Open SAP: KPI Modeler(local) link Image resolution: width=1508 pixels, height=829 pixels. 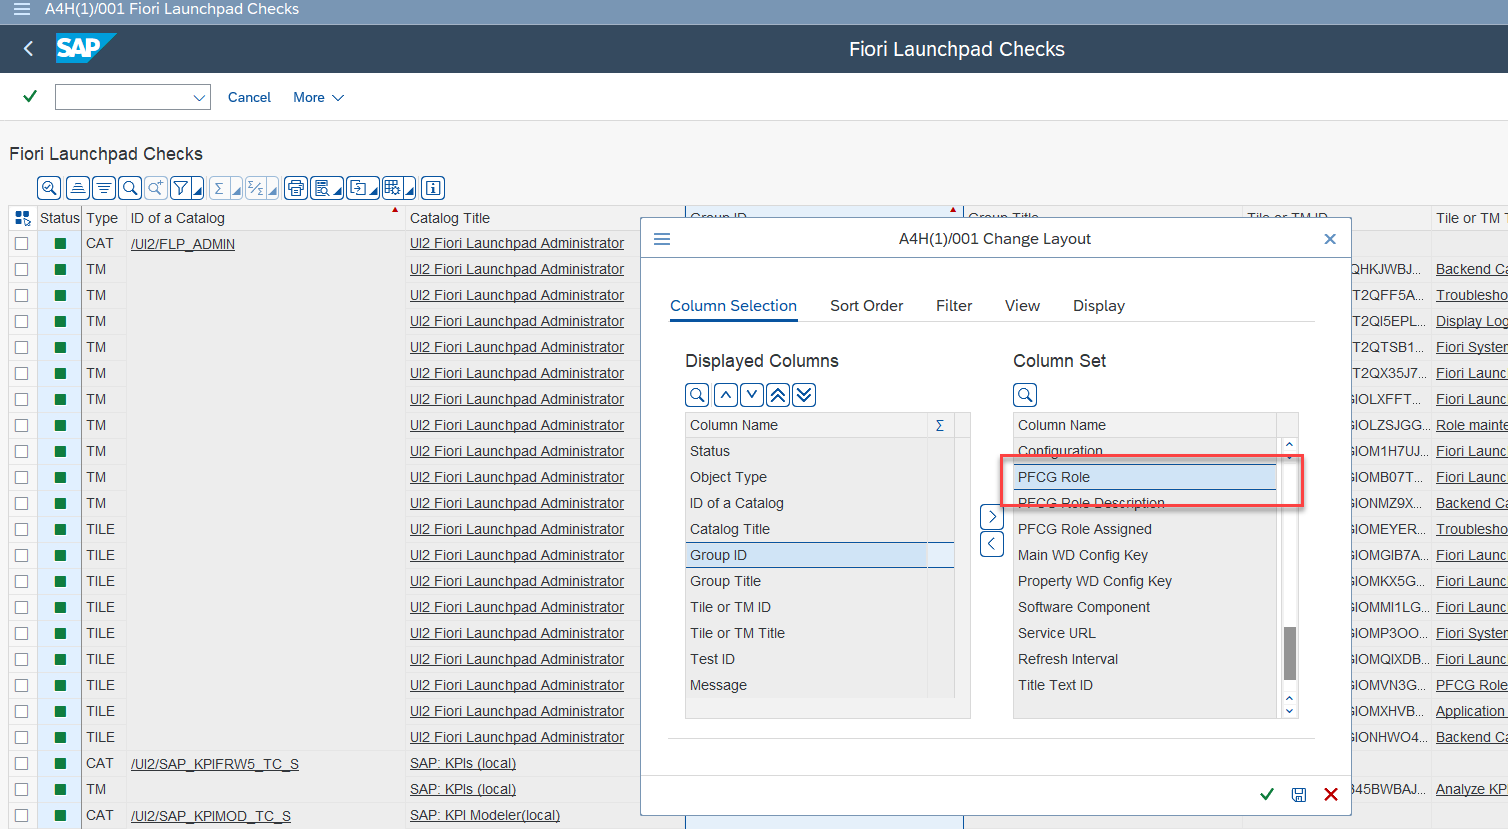click(x=485, y=815)
